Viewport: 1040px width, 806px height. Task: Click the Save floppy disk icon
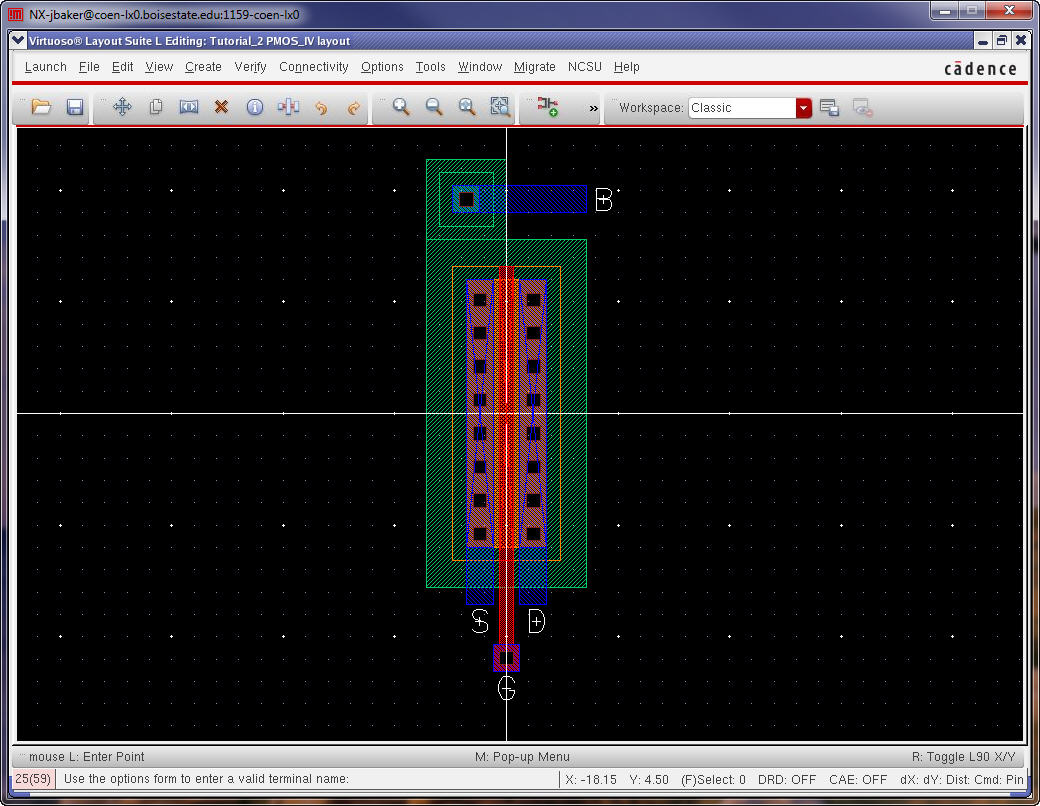pyautogui.click(x=75, y=107)
